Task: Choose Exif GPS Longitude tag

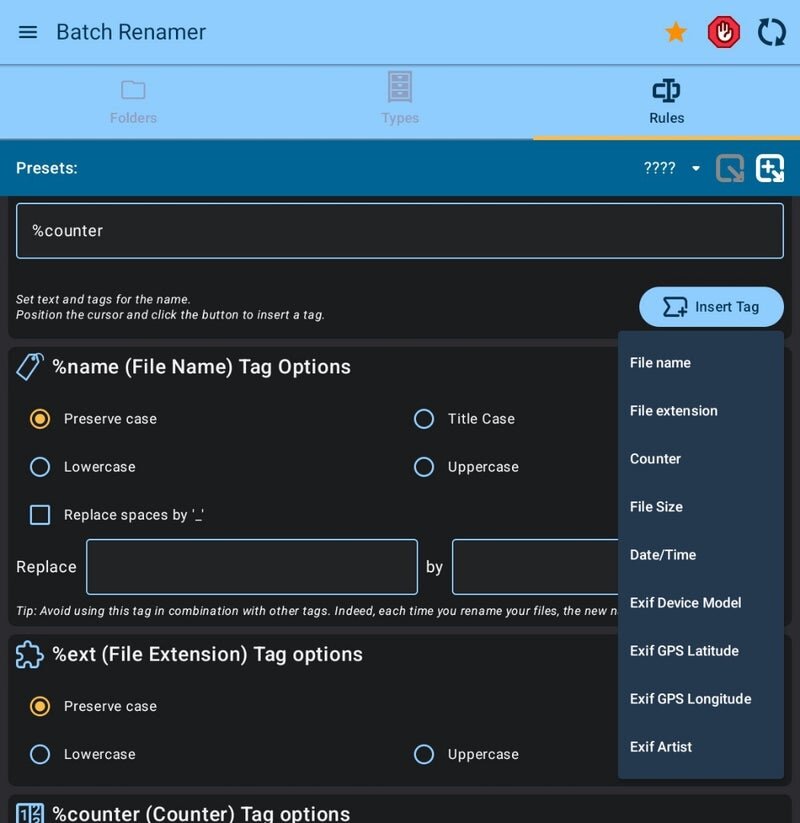Action: point(701,699)
